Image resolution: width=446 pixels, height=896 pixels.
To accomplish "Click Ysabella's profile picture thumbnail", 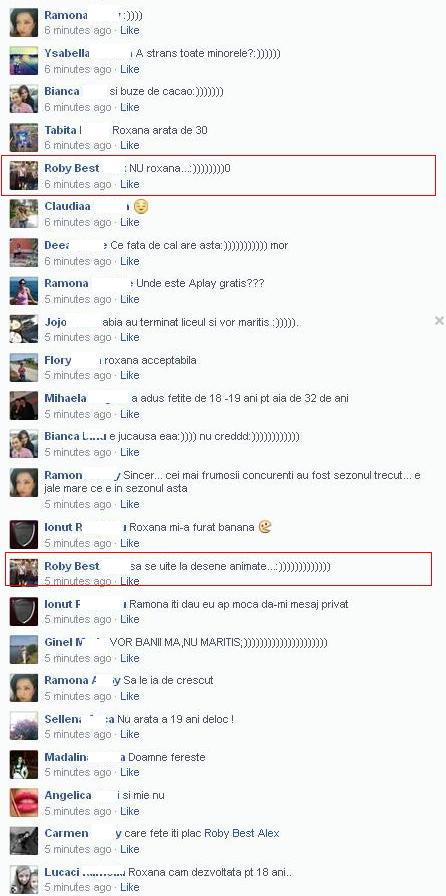I will 24,61.
